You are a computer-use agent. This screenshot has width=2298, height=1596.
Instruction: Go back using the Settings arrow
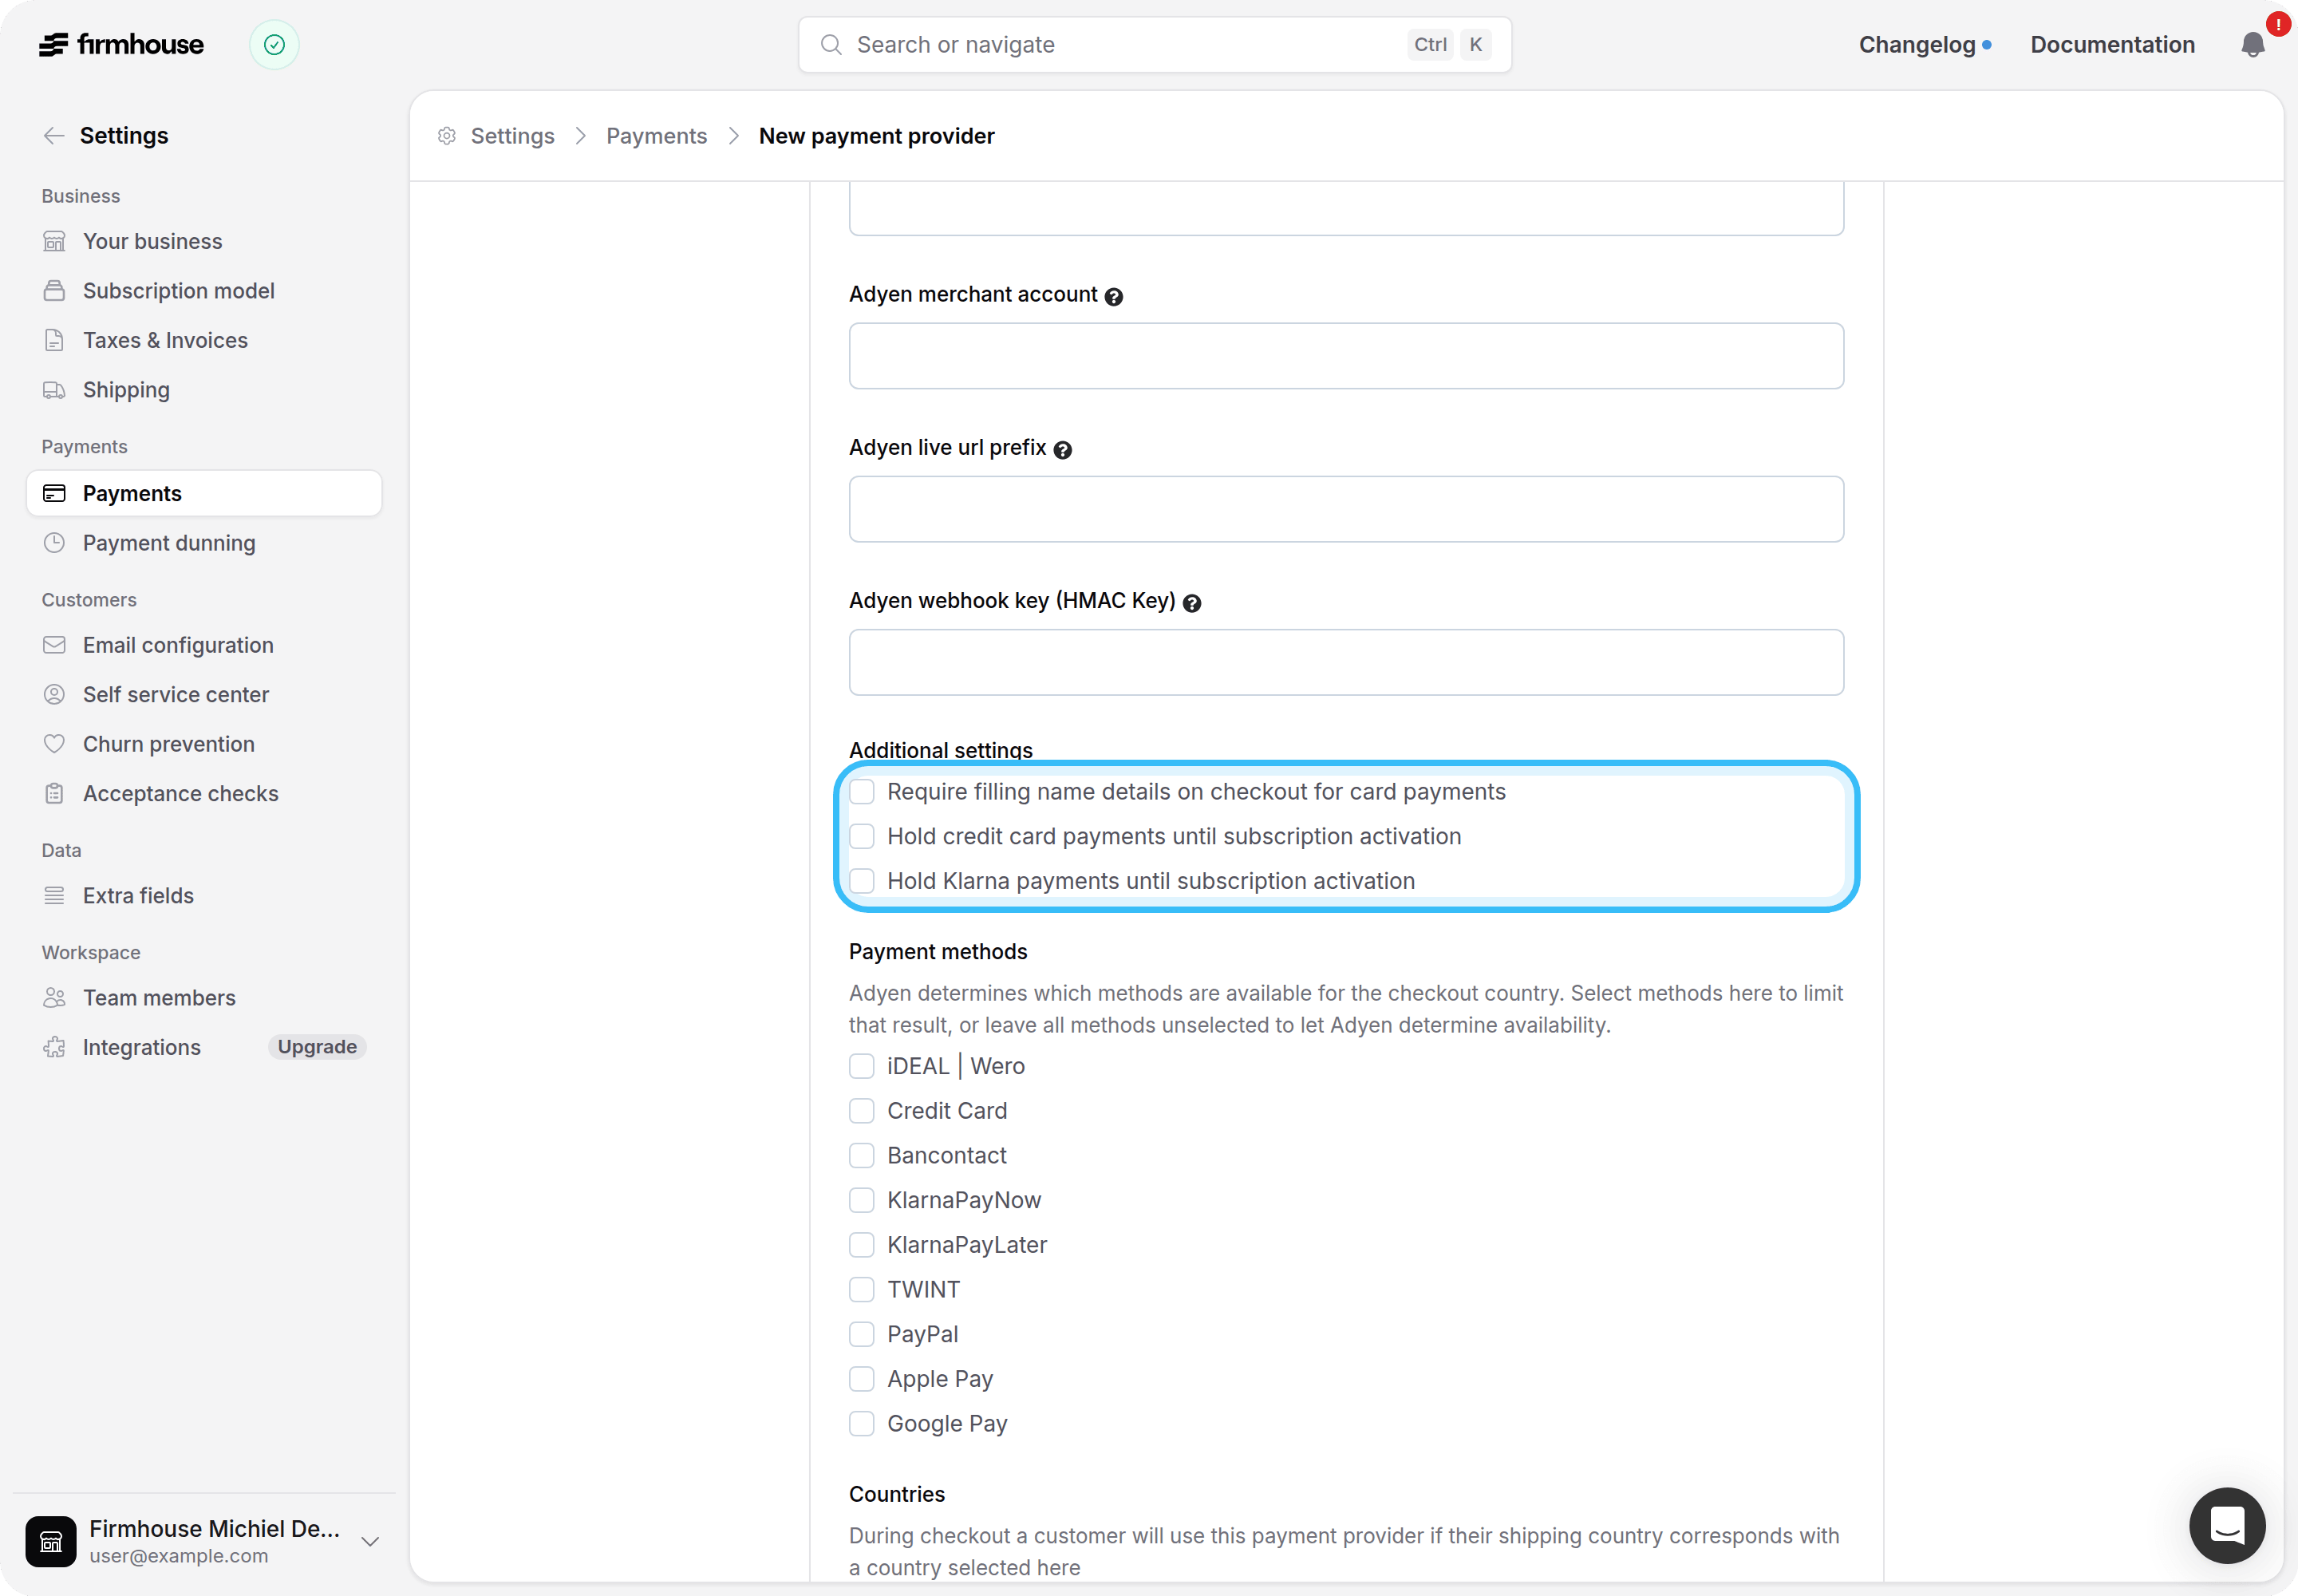pos(54,136)
